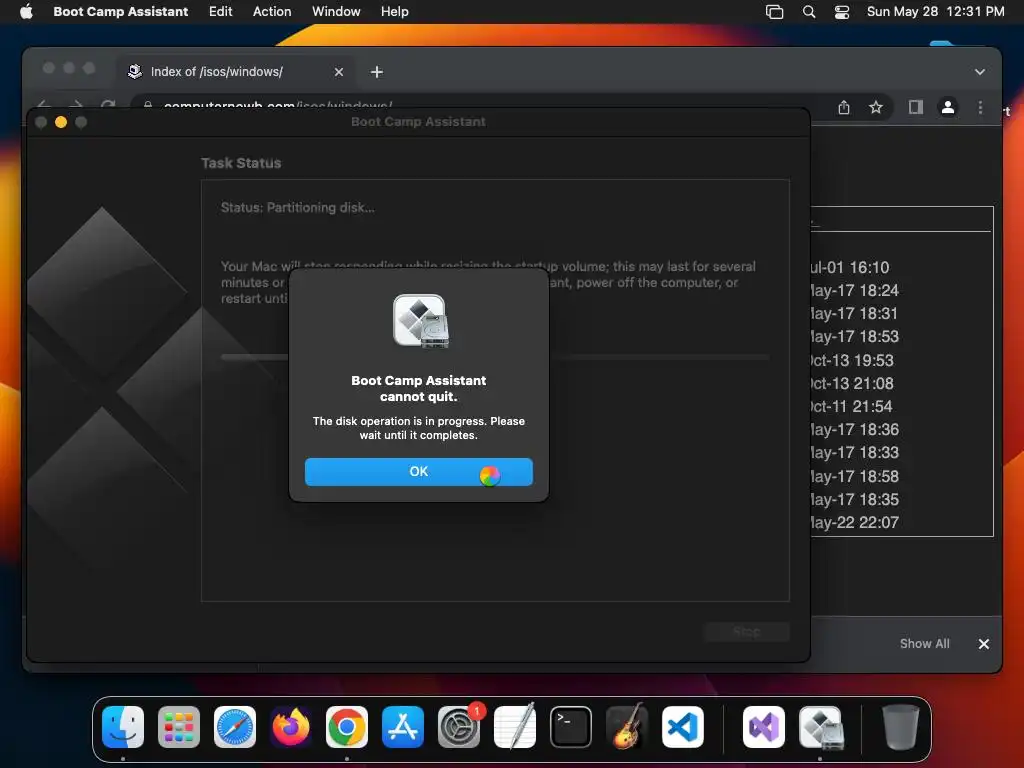Click the partitioning progress bar
Image resolution: width=1024 pixels, height=768 pixels.
click(x=495, y=357)
